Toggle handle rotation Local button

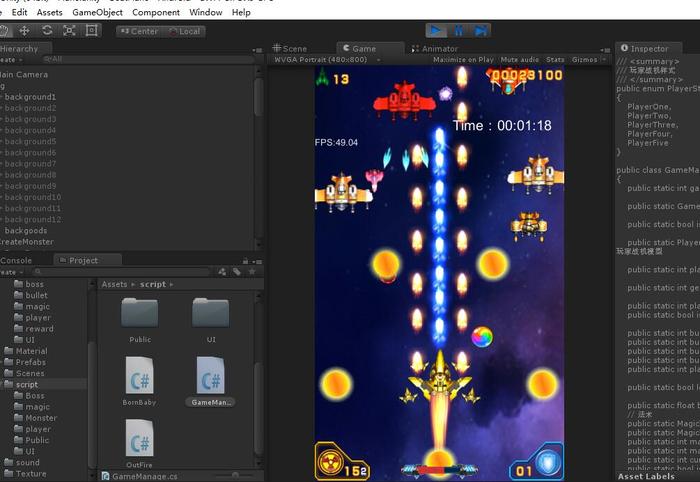pos(184,31)
